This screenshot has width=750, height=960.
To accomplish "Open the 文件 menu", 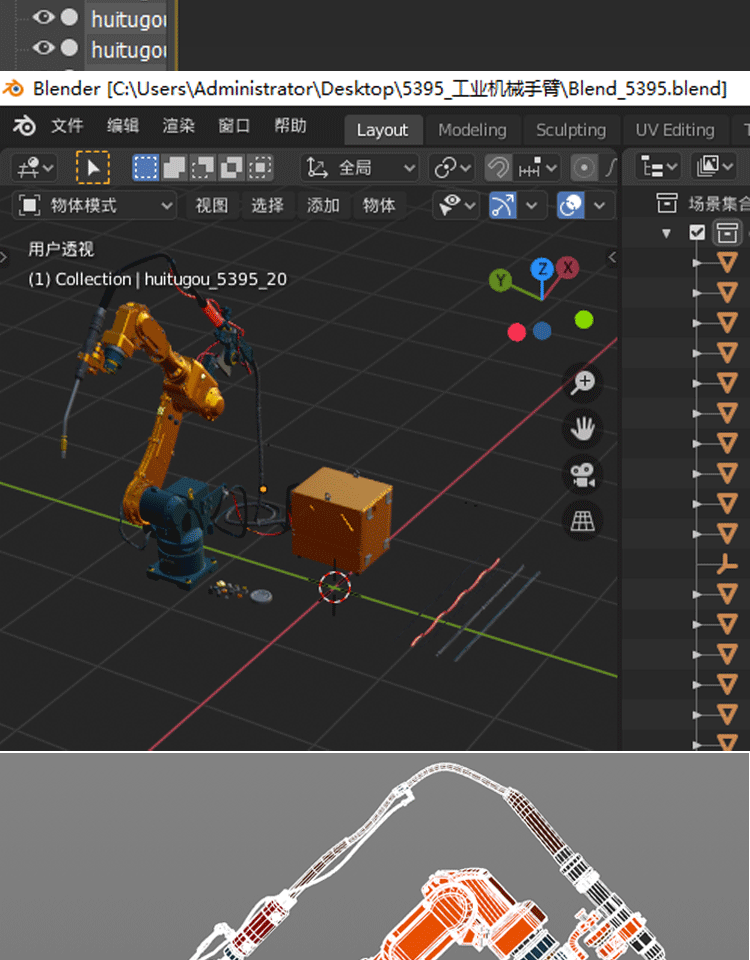I will pos(67,127).
